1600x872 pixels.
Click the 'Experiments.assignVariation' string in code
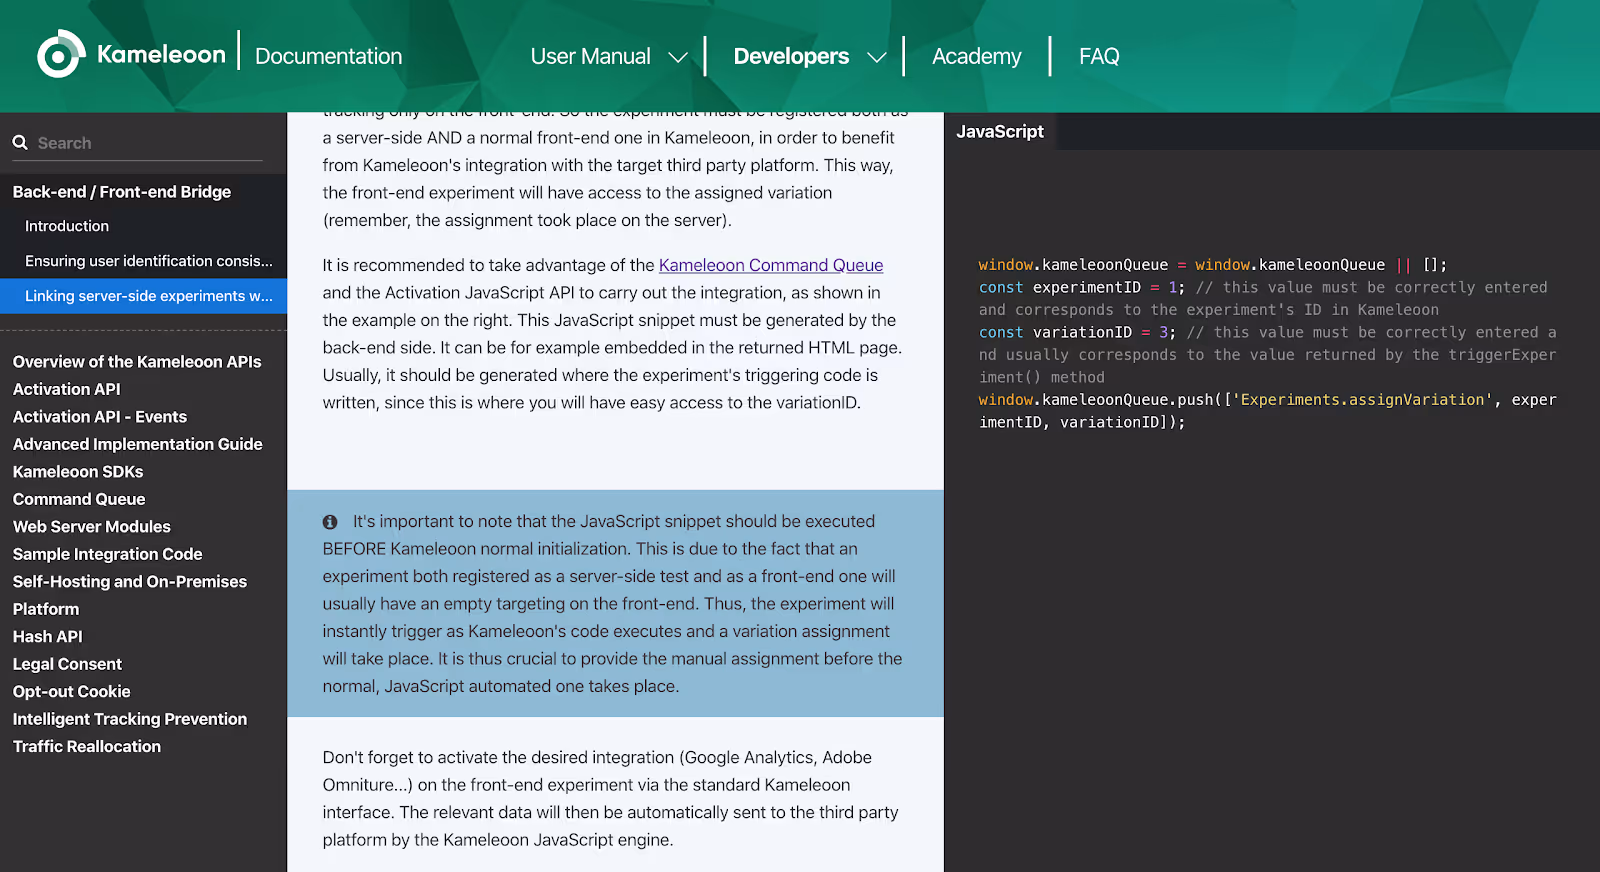tap(1362, 400)
